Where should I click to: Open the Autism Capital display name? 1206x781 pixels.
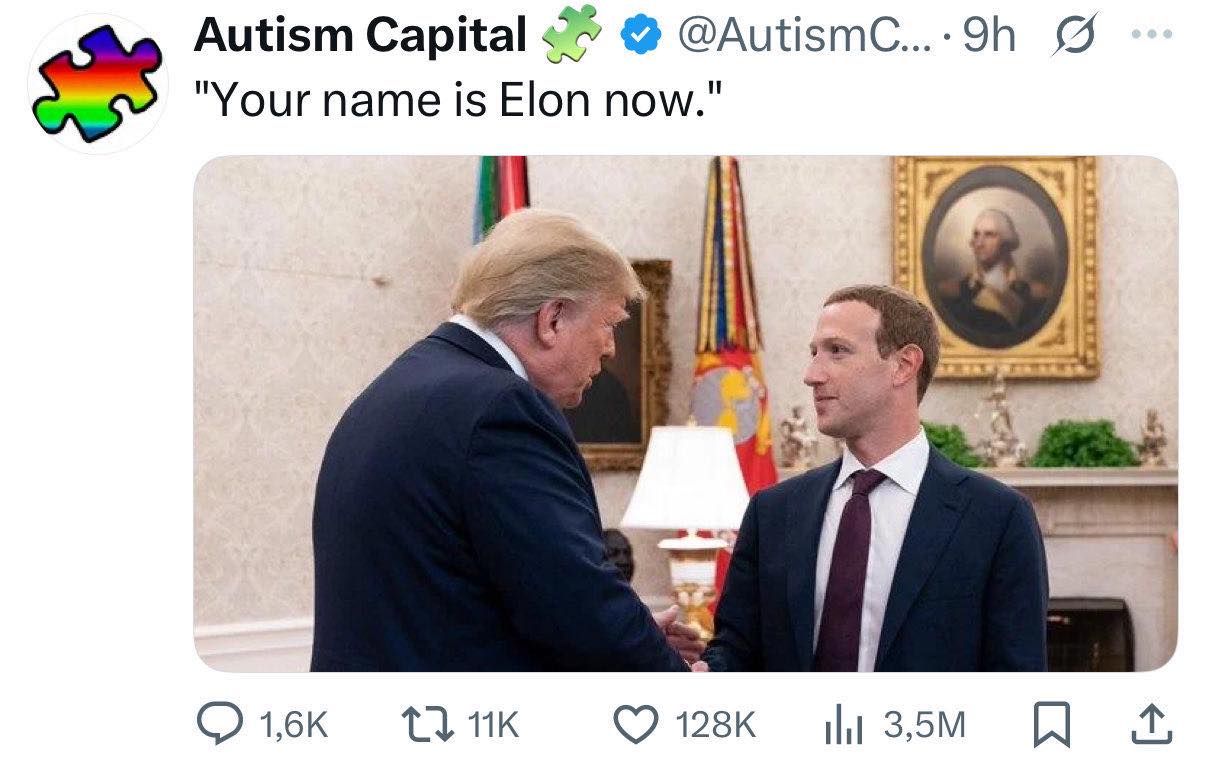point(360,37)
